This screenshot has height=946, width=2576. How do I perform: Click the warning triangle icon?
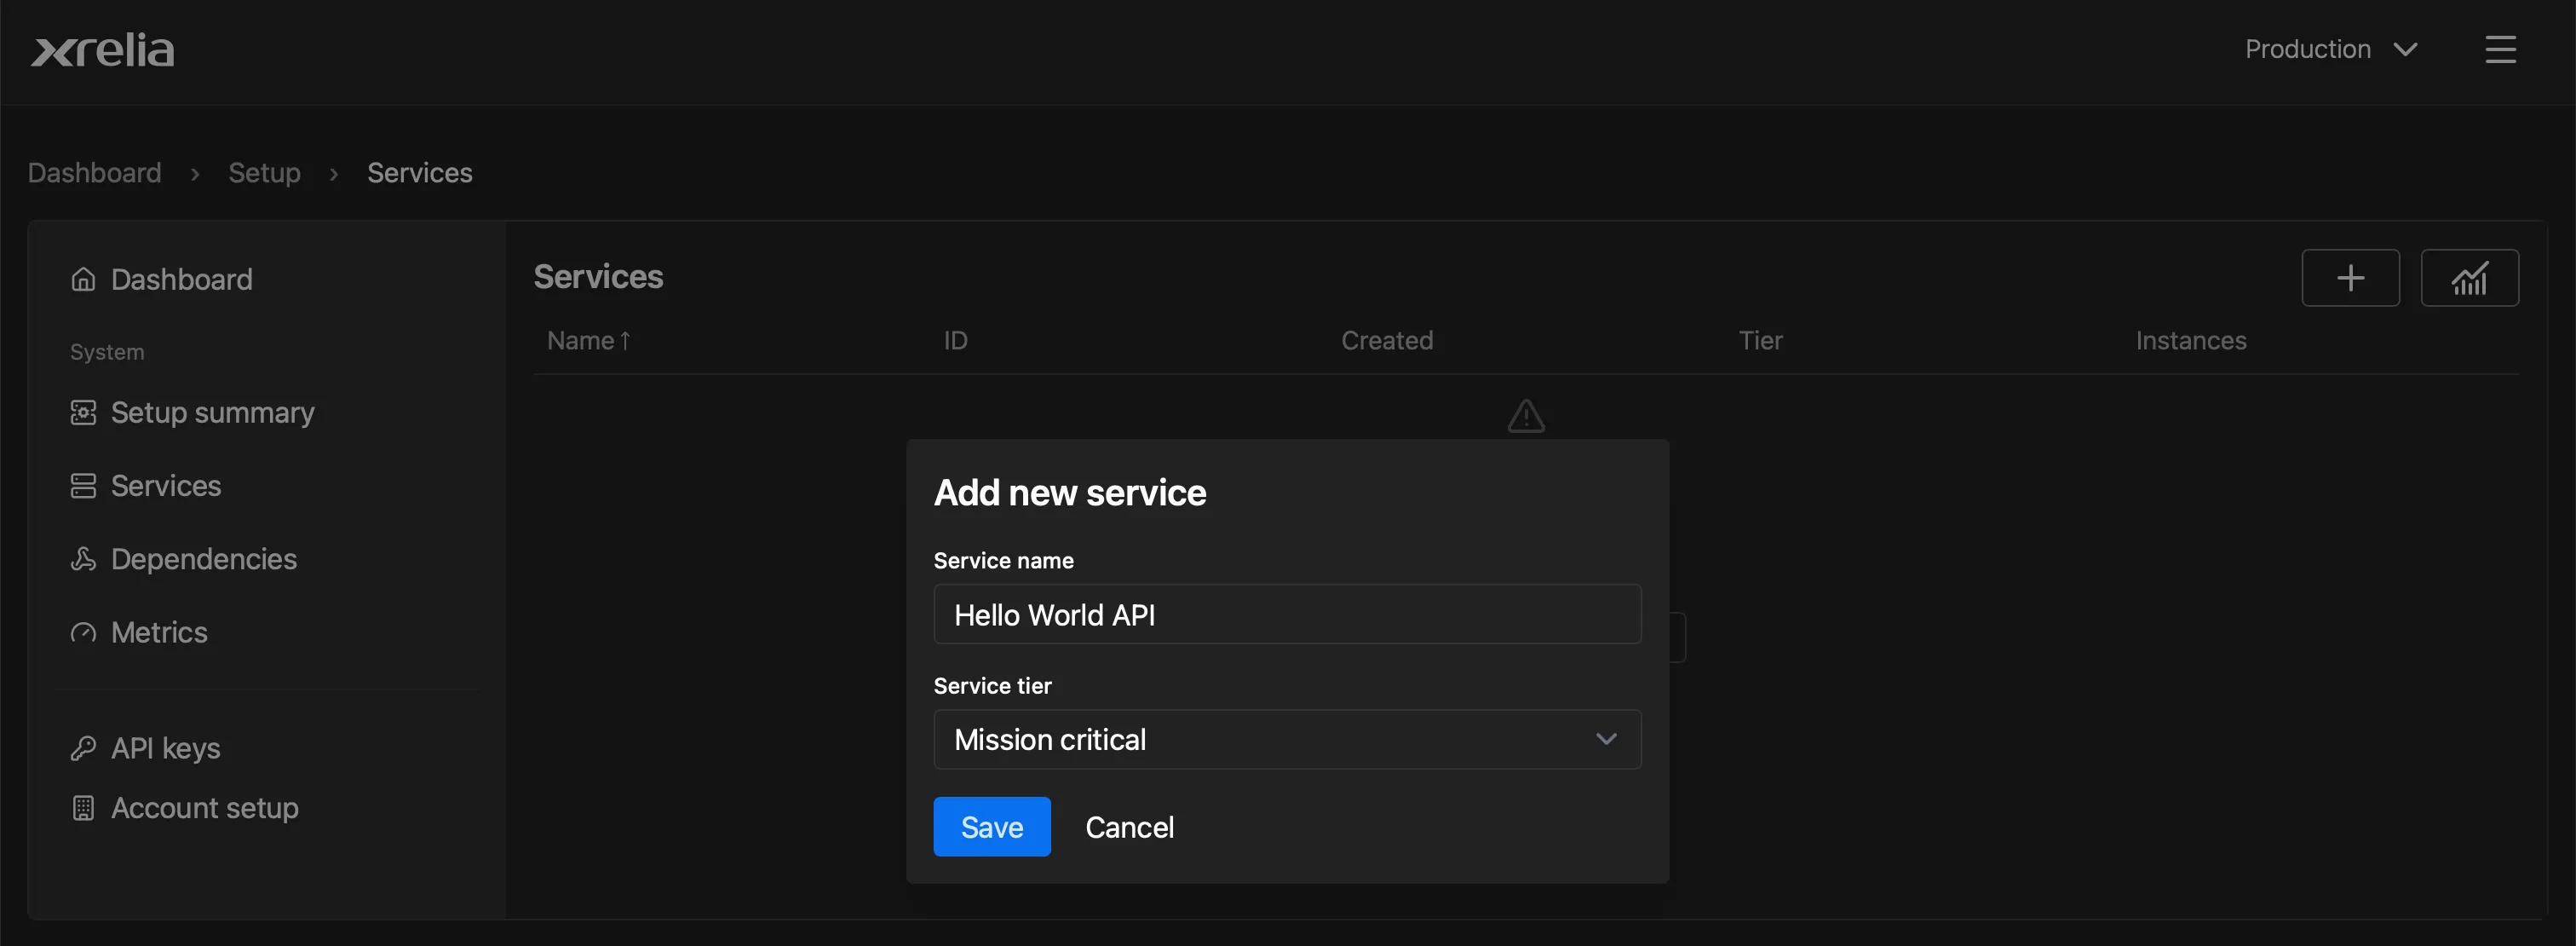[1526, 415]
